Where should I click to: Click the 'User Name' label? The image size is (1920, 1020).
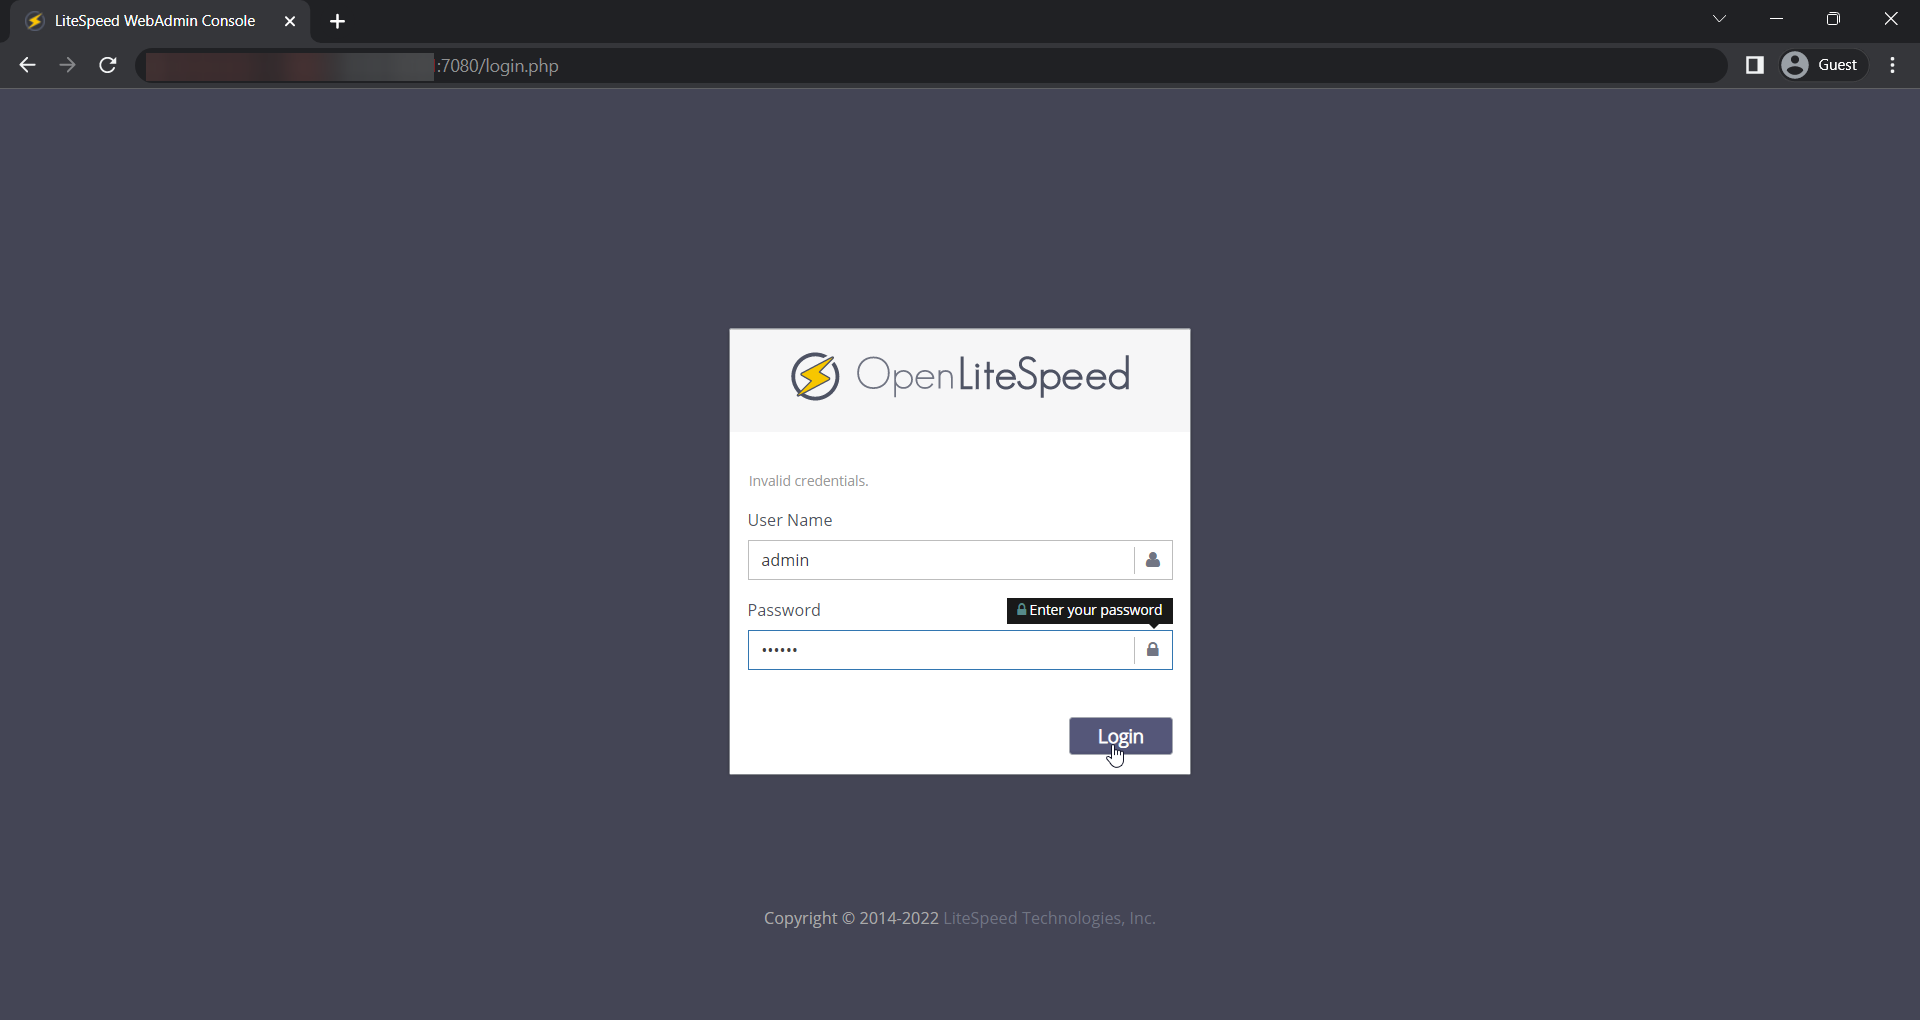pyautogui.click(x=790, y=520)
